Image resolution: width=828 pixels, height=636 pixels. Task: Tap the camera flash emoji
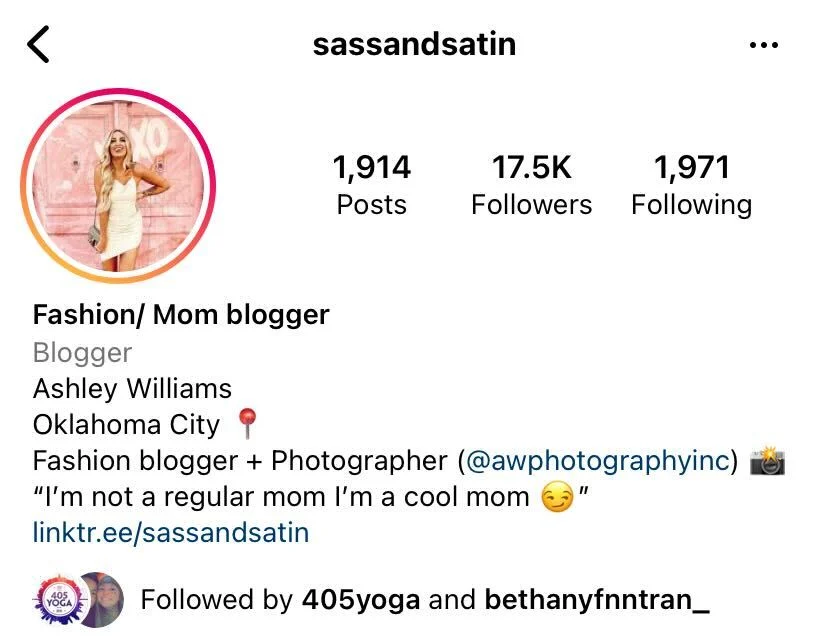(x=767, y=461)
